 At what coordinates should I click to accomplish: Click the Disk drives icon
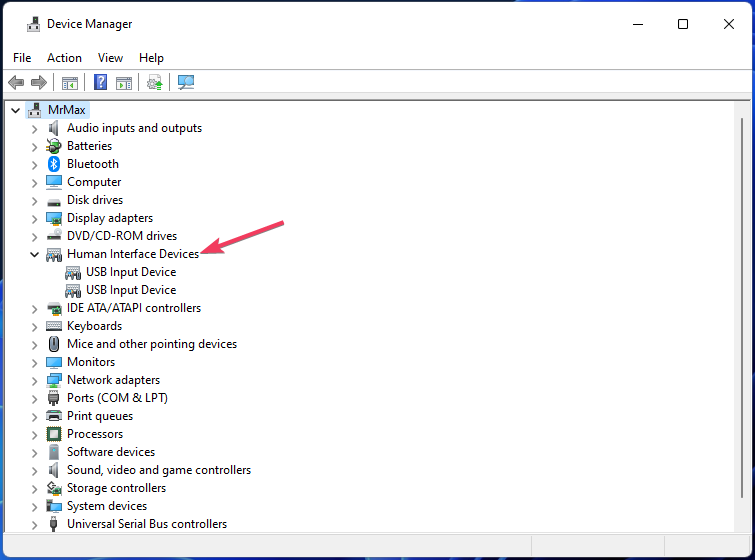(53, 201)
